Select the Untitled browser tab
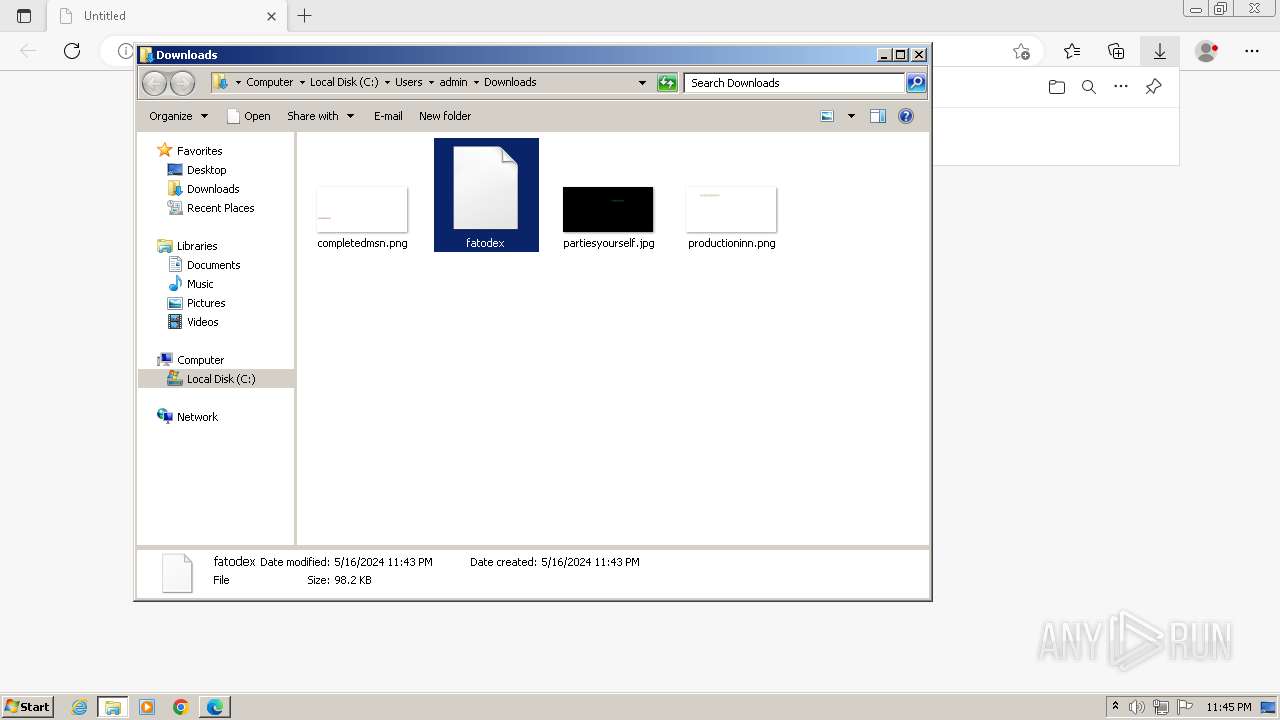 click(x=168, y=16)
